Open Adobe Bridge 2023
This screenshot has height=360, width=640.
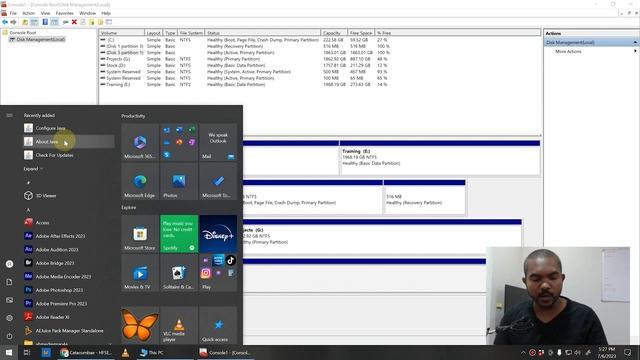pos(69,263)
